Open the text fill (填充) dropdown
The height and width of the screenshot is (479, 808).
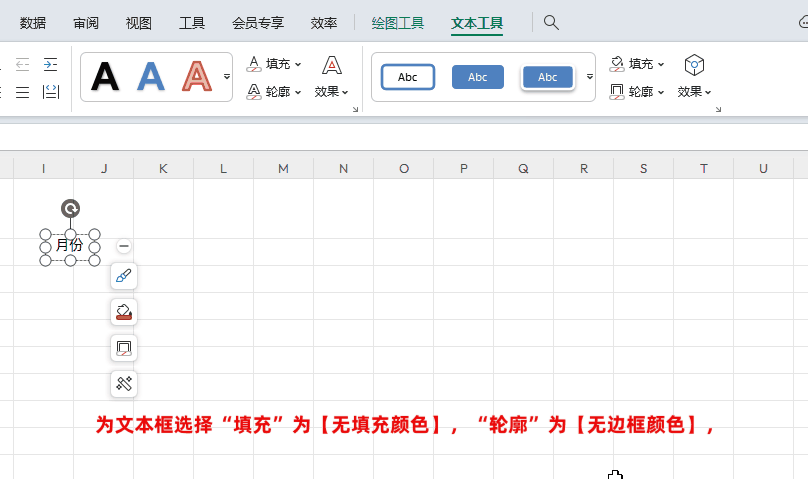pyautogui.click(x=275, y=64)
